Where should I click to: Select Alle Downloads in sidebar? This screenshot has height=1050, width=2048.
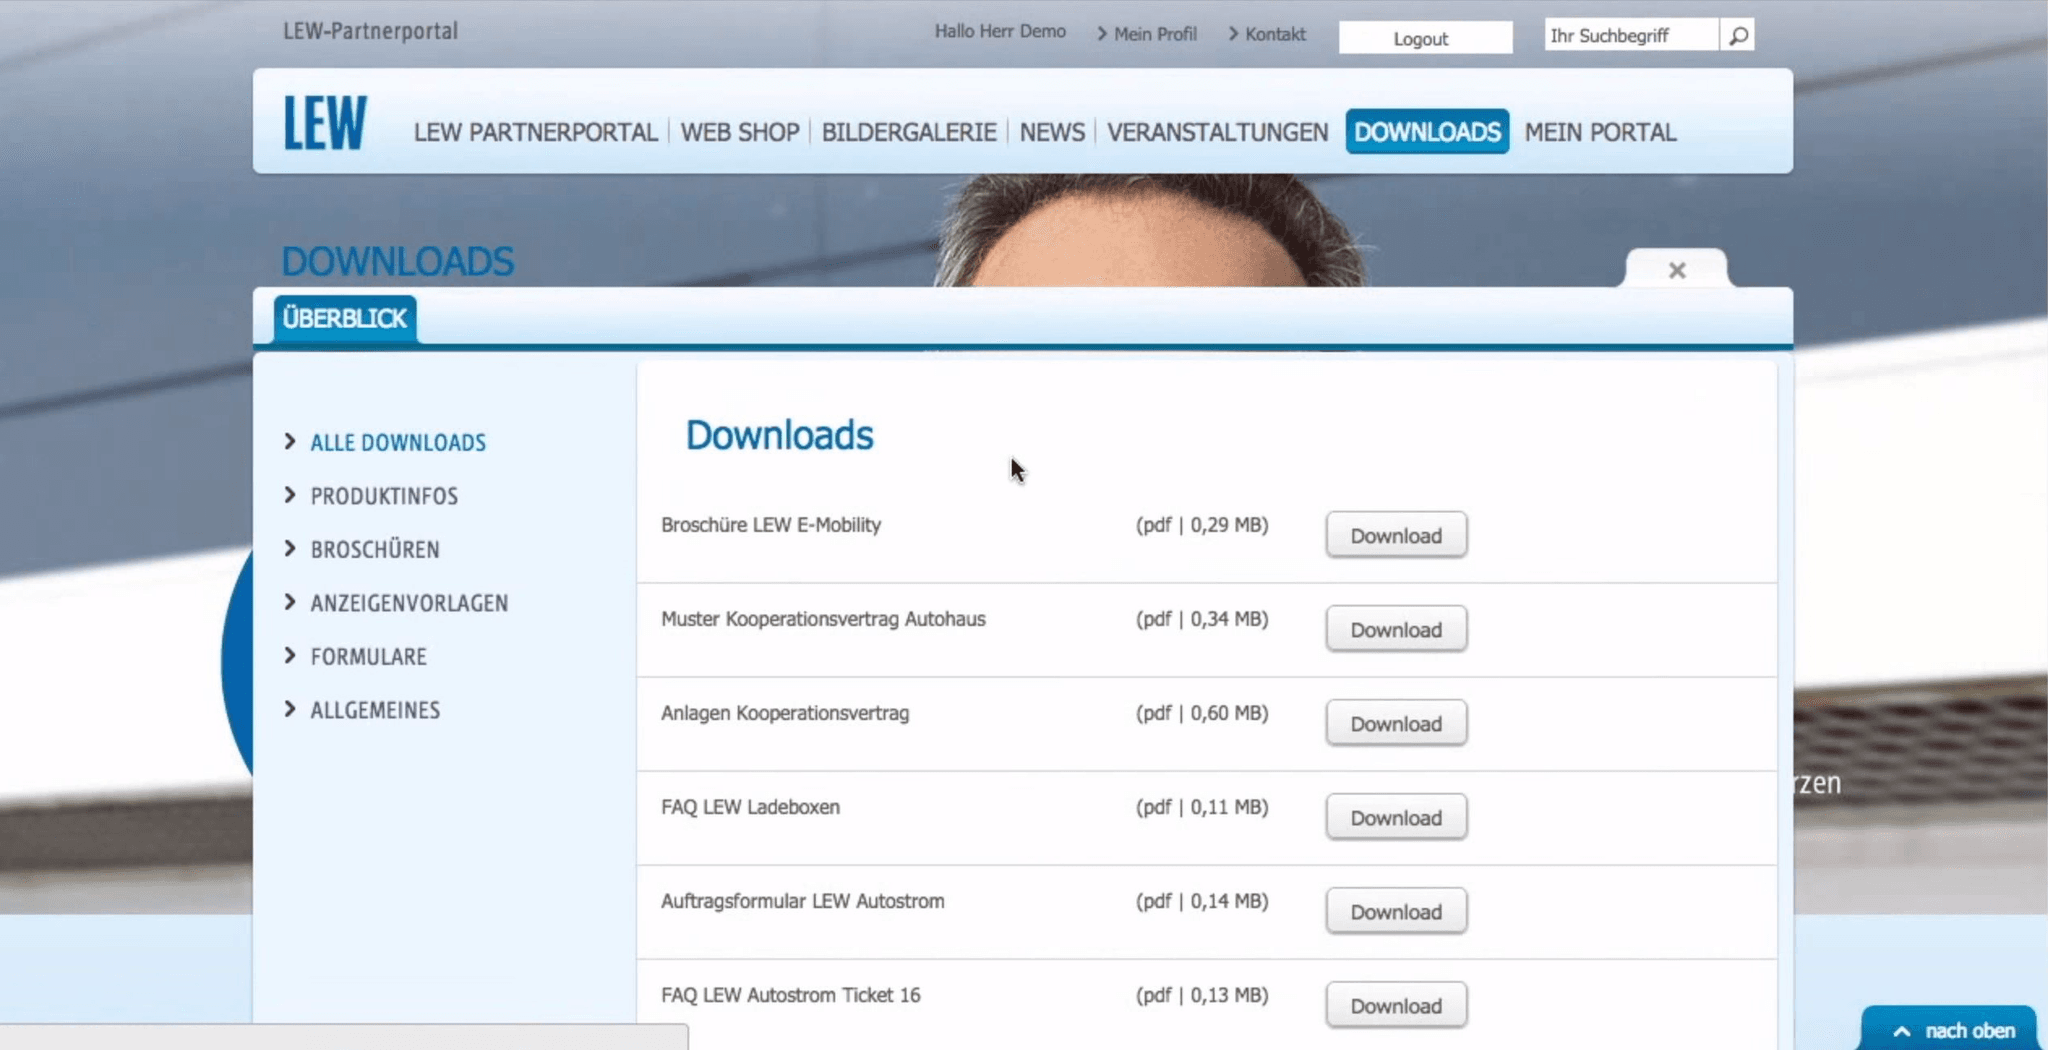click(x=397, y=442)
